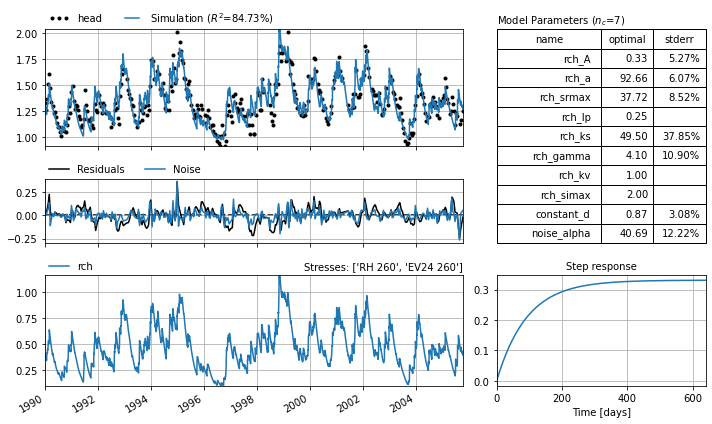Click the stderr value 37.85%
This screenshot has height=424, width=712.
pos(681,136)
